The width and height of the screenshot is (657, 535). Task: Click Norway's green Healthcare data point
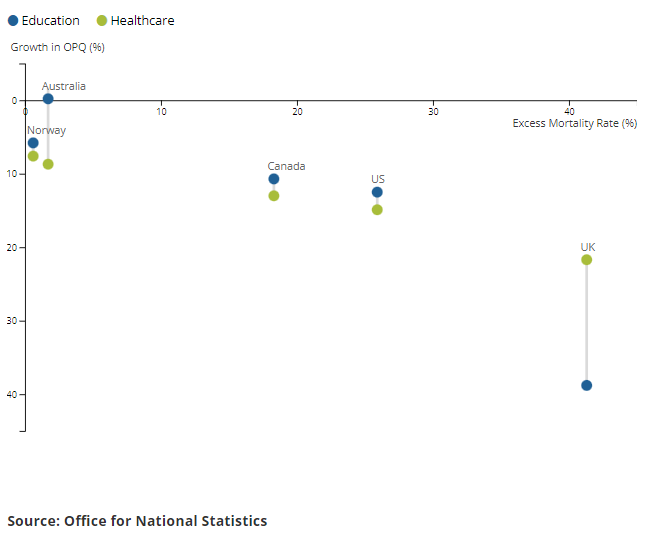coord(33,156)
